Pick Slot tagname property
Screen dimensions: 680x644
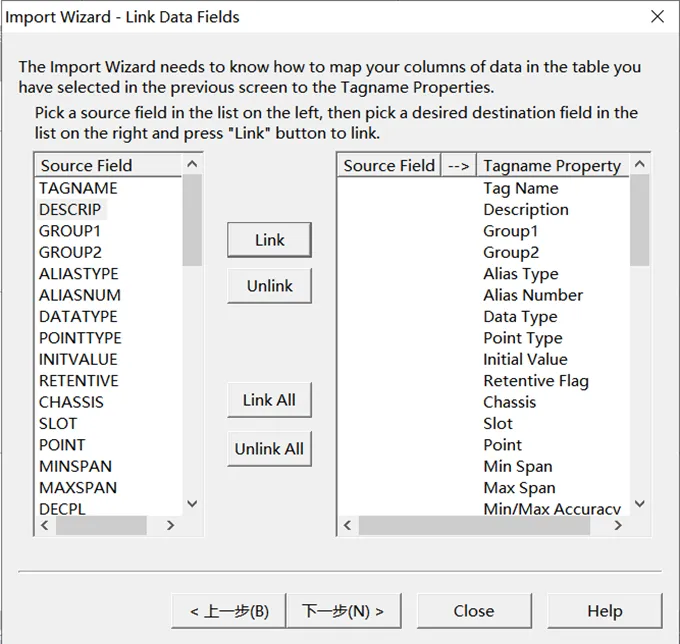[498, 424]
